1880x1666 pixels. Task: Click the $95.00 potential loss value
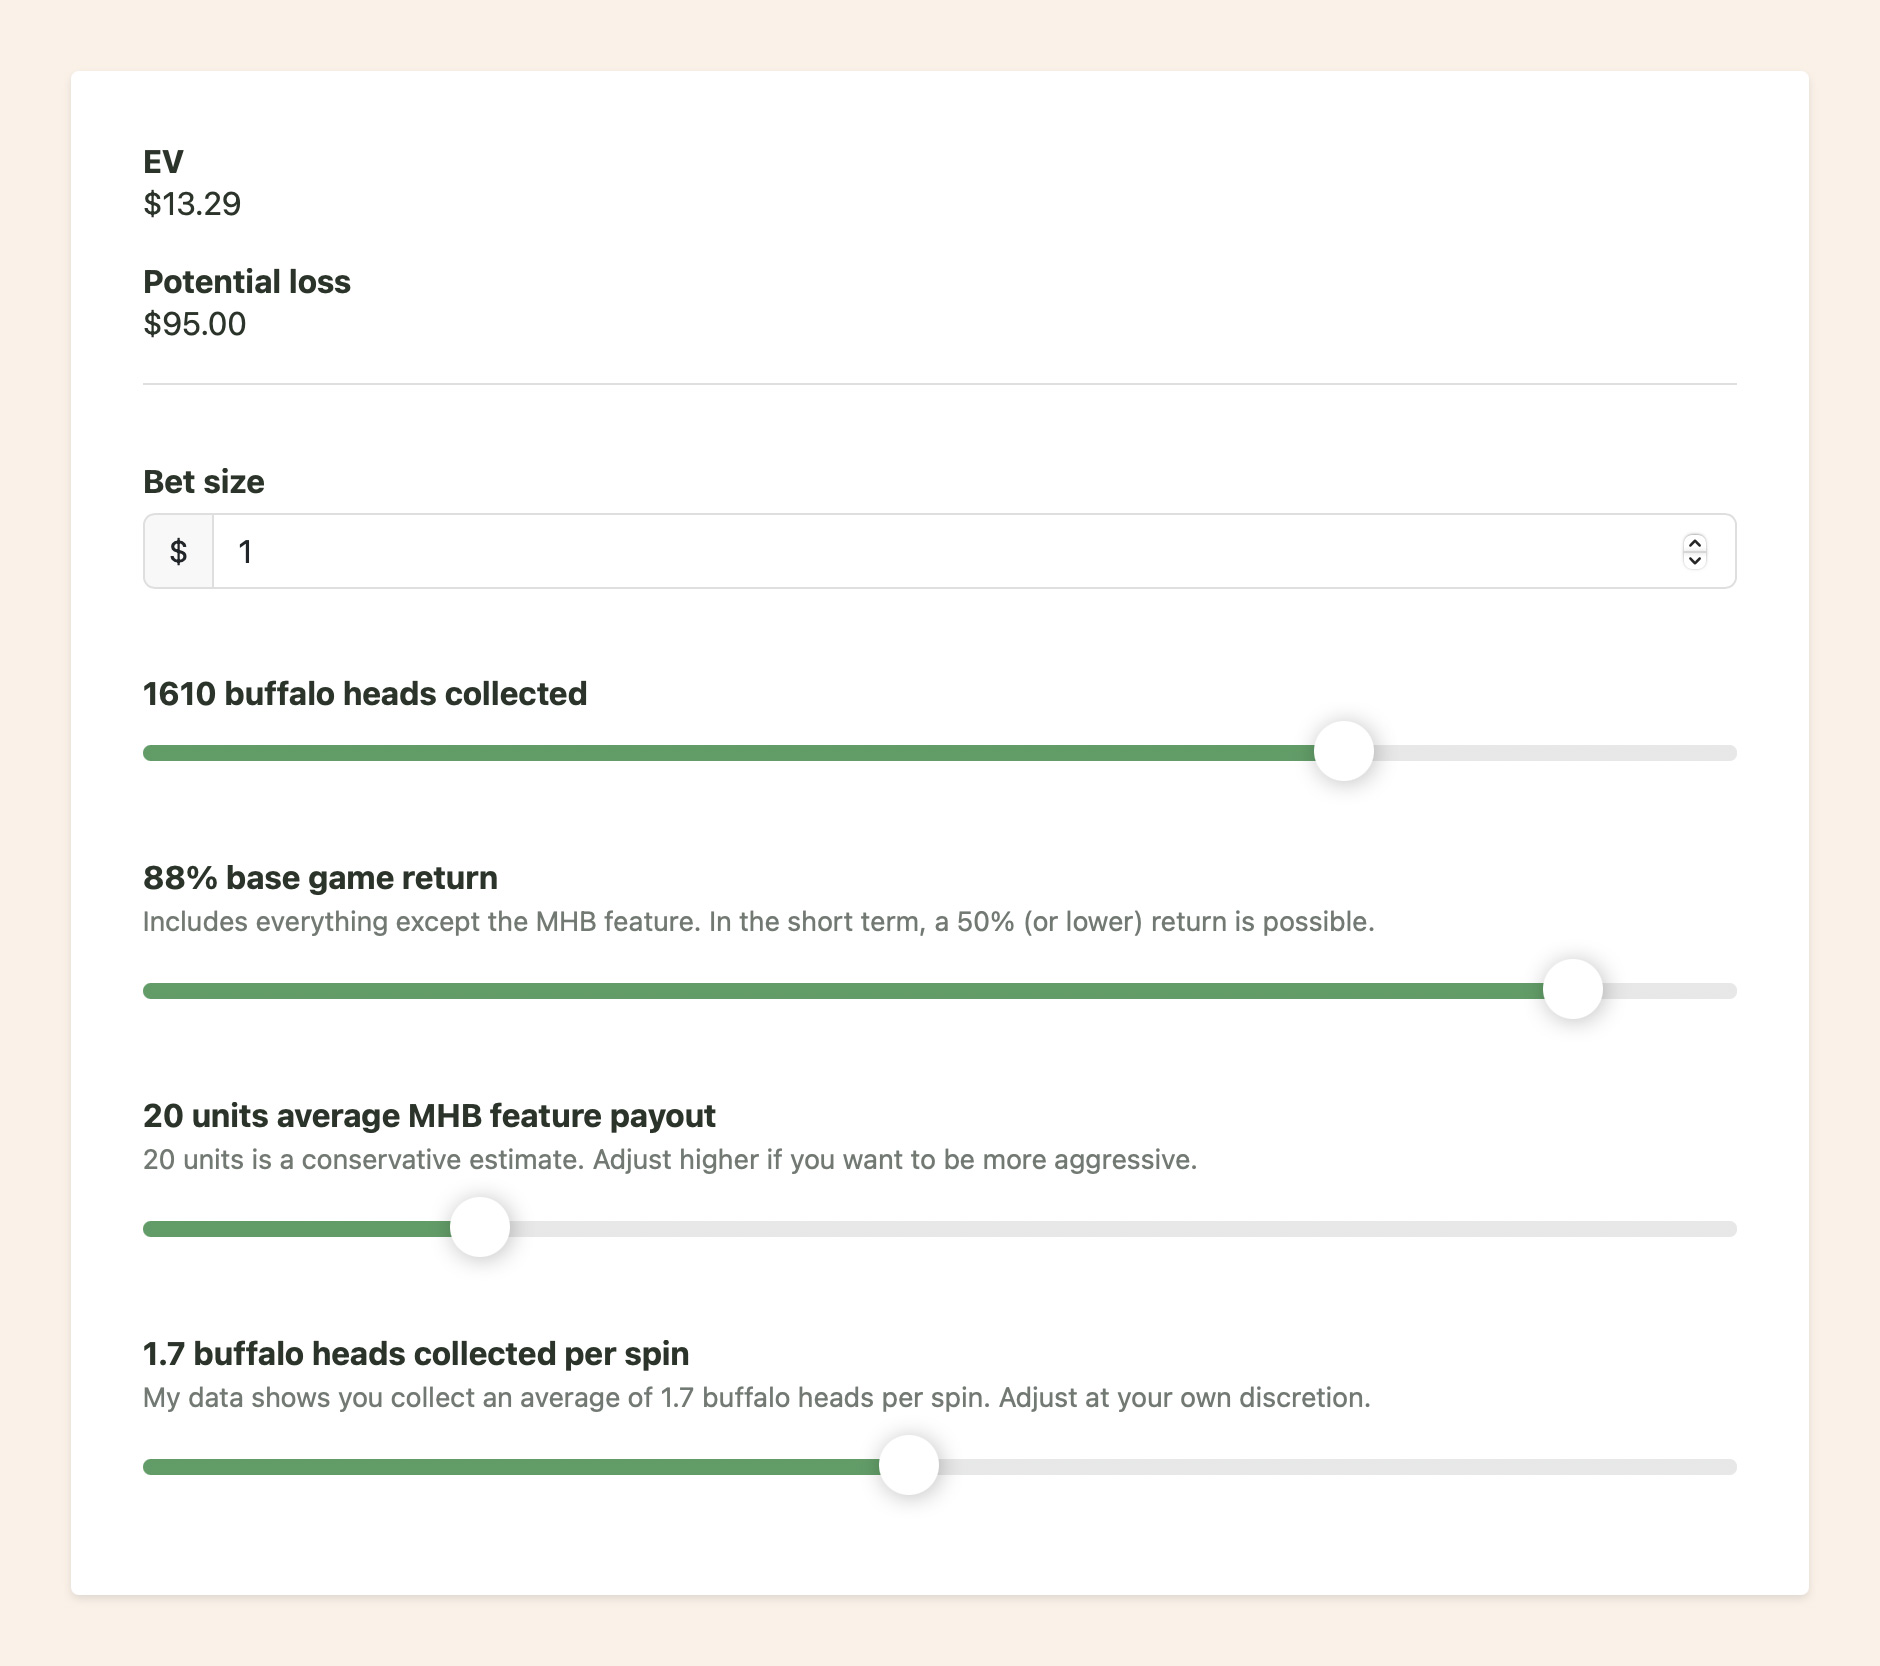pos(194,324)
